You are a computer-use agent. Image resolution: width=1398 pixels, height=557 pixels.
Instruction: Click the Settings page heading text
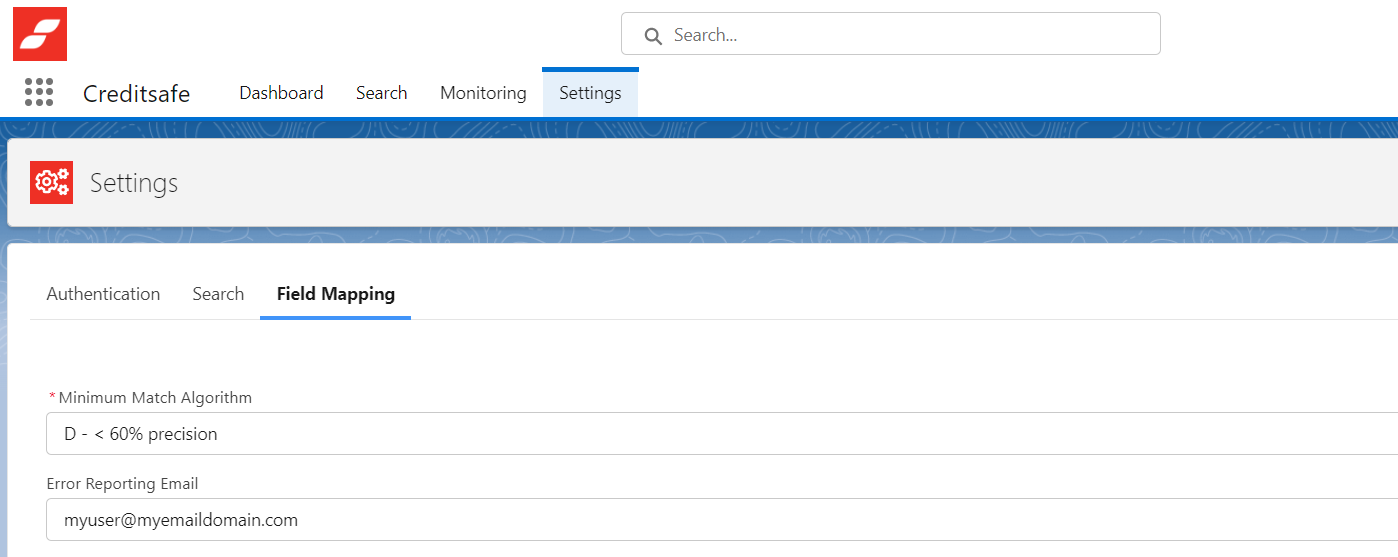[x=134, y=183]
